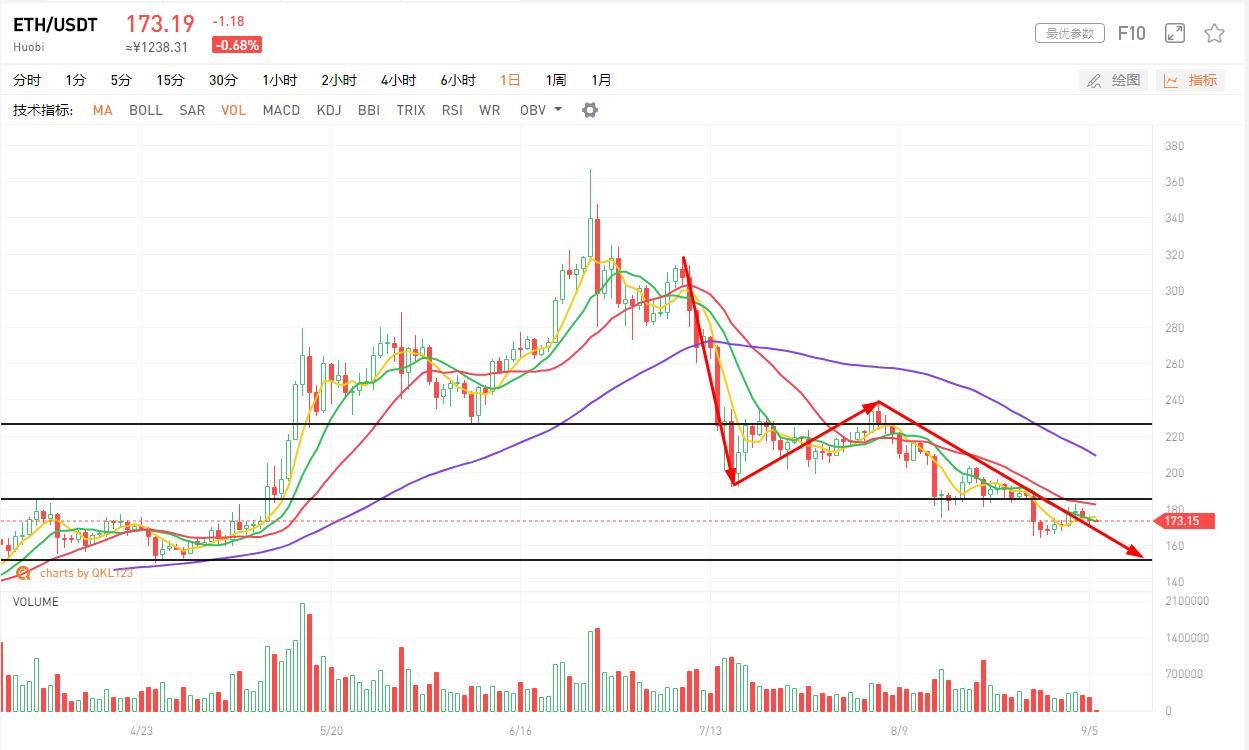Screen dimensions: 1249x750
Task: Click the ETH/USDT pair title
Action: [x=55, y=25]
